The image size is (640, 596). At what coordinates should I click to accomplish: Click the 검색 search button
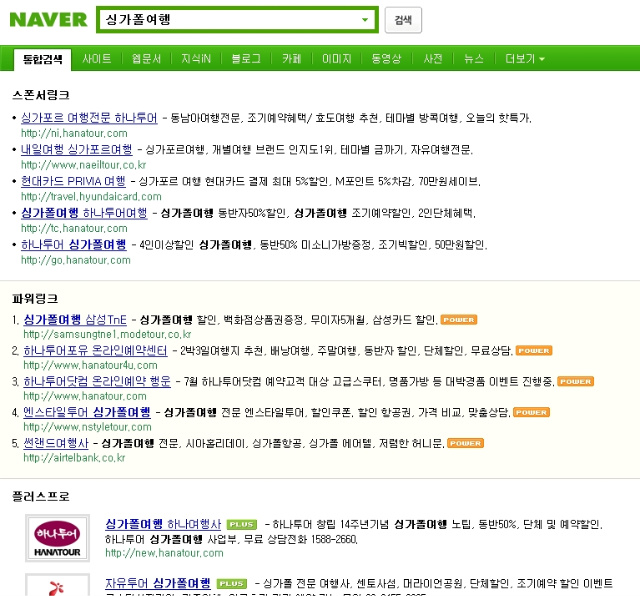403,20
